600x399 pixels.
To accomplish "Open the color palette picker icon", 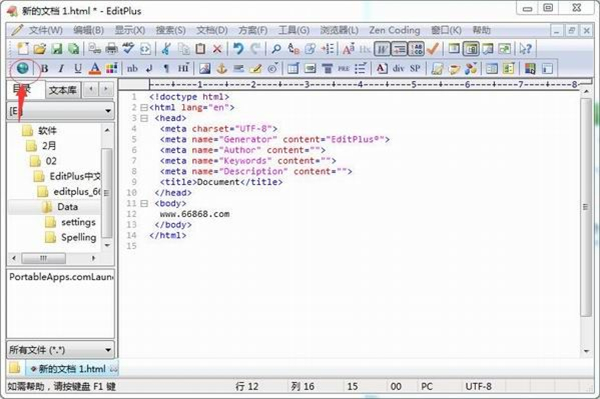I will click(111, 68).
